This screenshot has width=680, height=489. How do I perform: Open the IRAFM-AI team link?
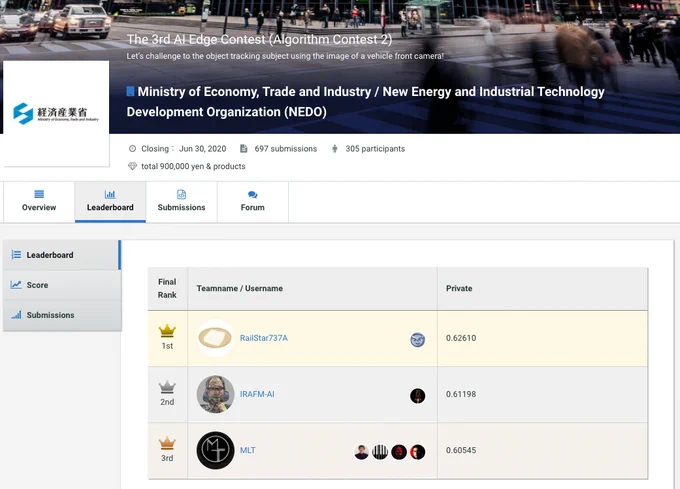click(257, 394)
